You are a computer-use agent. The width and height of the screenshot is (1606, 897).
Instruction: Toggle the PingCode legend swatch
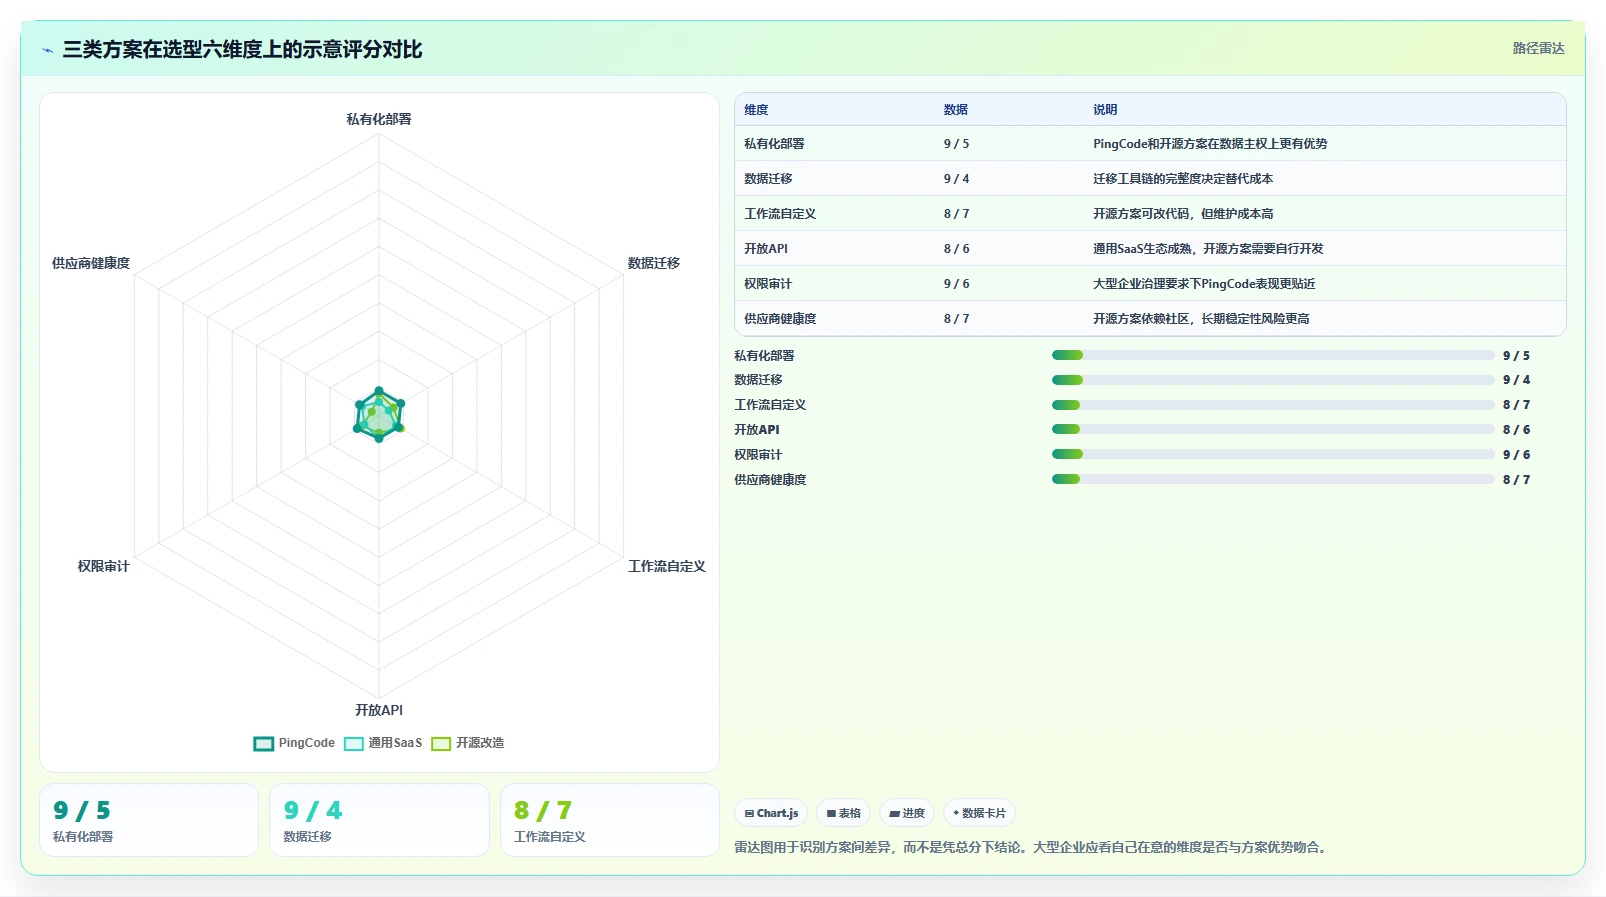click(x=263, y=743)
